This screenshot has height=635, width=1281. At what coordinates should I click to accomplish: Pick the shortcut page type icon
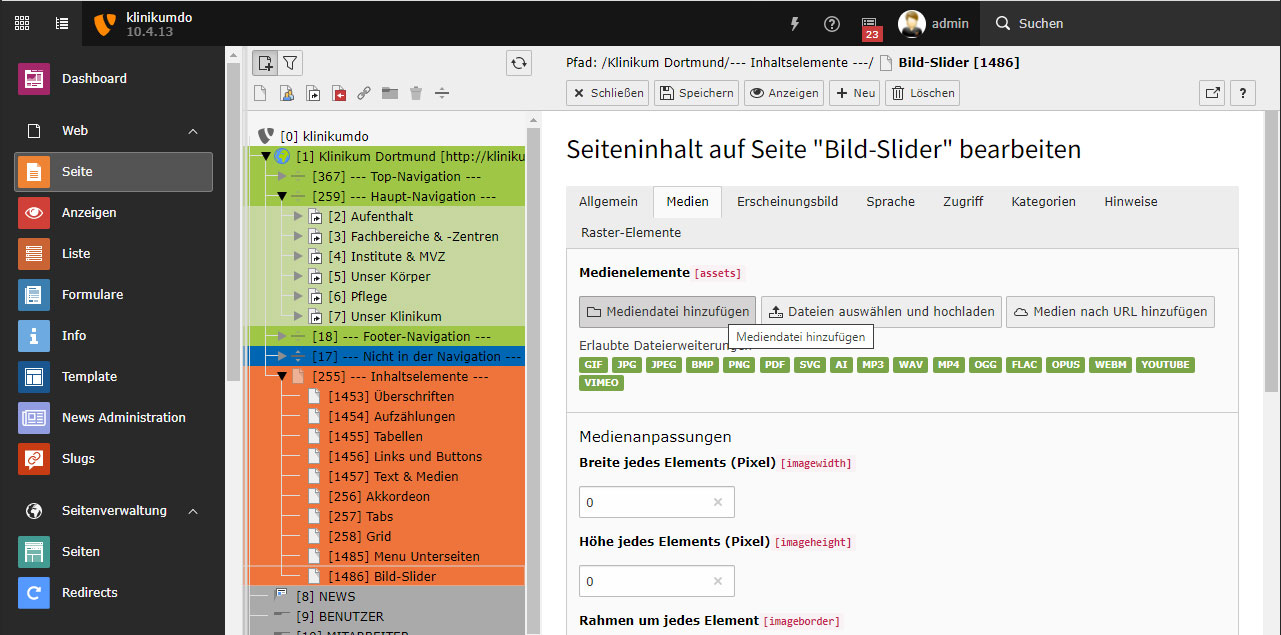pos(313,93)
